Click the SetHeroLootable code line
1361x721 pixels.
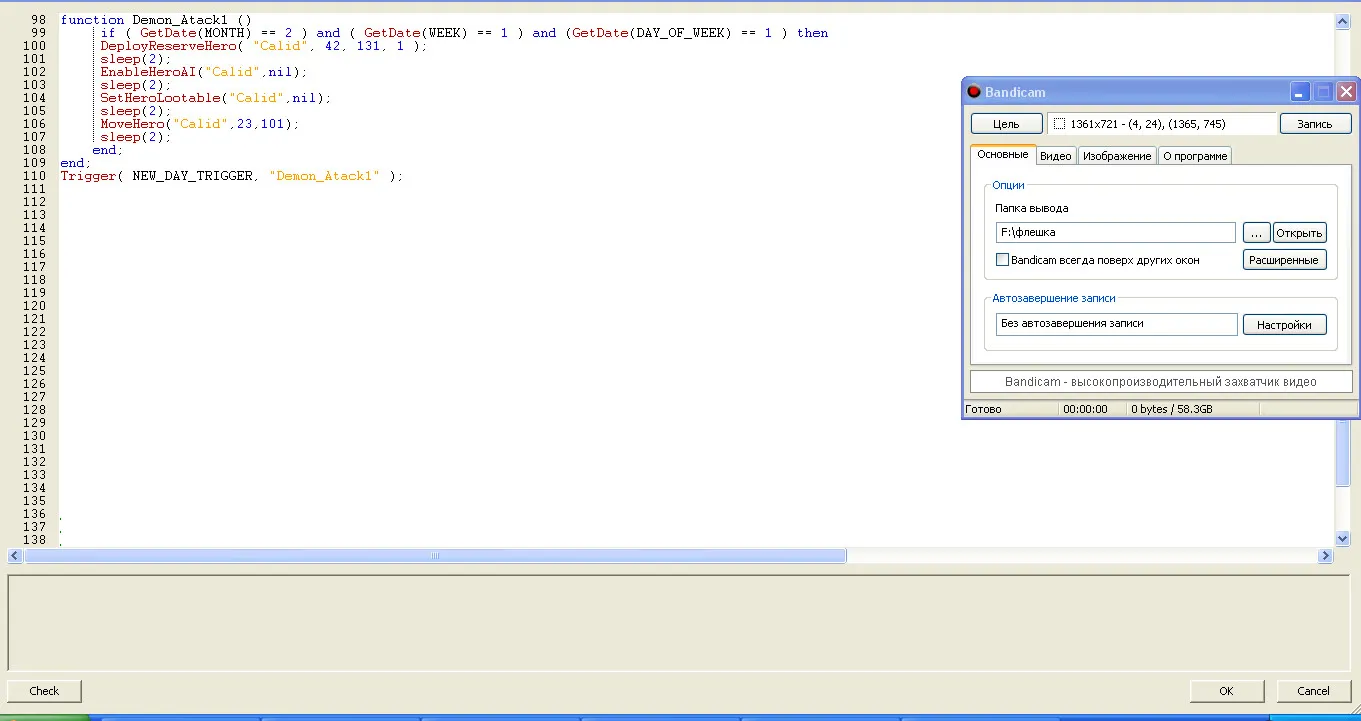coord(216,98)
